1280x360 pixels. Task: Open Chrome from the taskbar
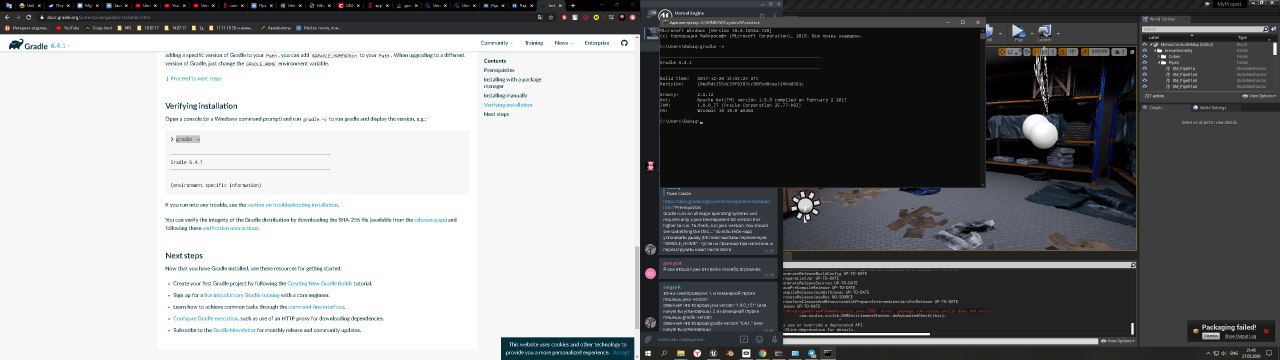point(762,353)
